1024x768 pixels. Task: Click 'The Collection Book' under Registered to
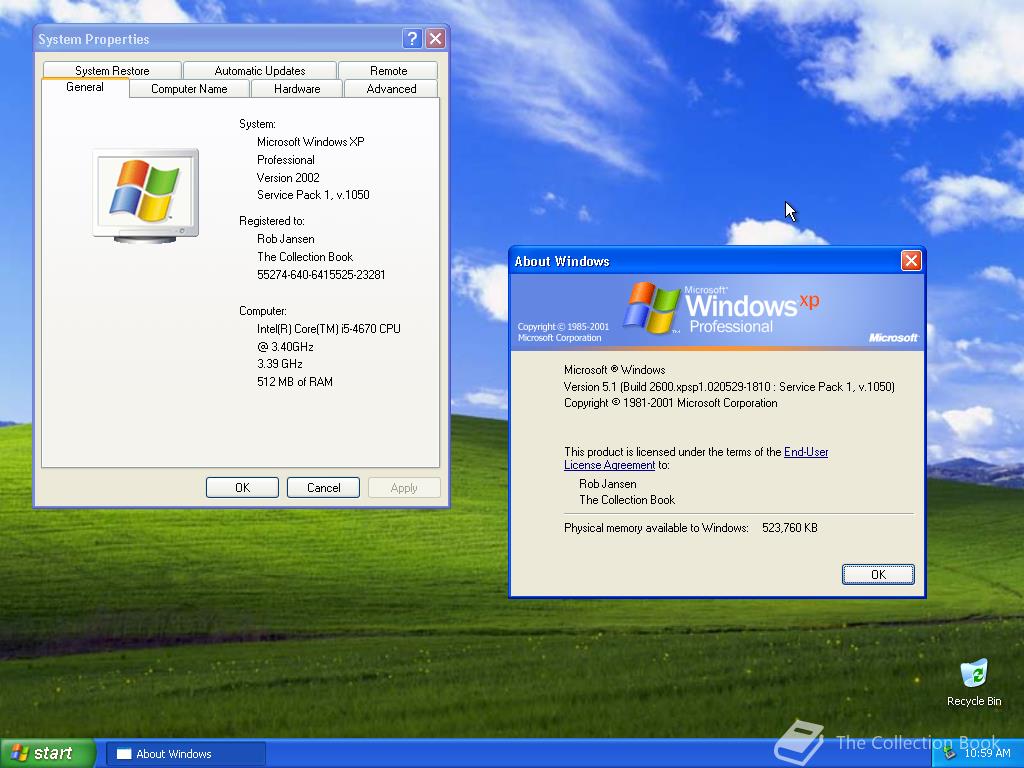[305, 257]
